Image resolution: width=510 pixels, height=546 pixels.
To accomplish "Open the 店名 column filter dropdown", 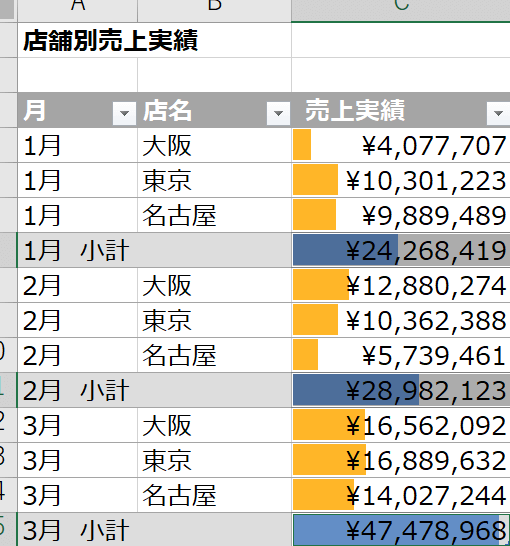I will 278,113.
